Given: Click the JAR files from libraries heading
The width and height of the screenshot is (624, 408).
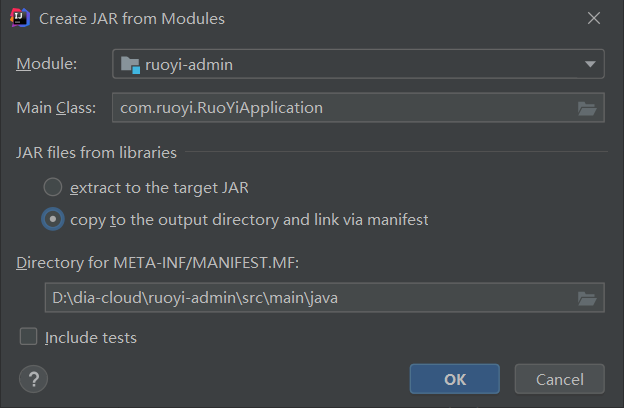Looking at the screenshot, I should click(96, 153).
